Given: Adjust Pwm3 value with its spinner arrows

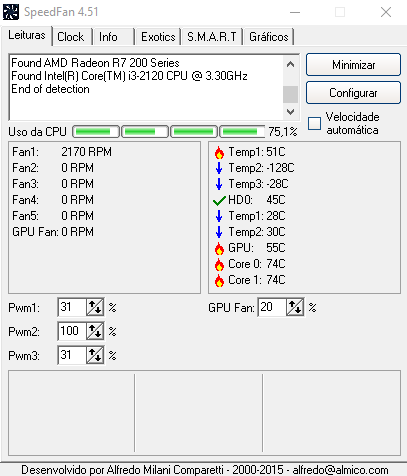Looking at the screenshot, I should (95, 355).
